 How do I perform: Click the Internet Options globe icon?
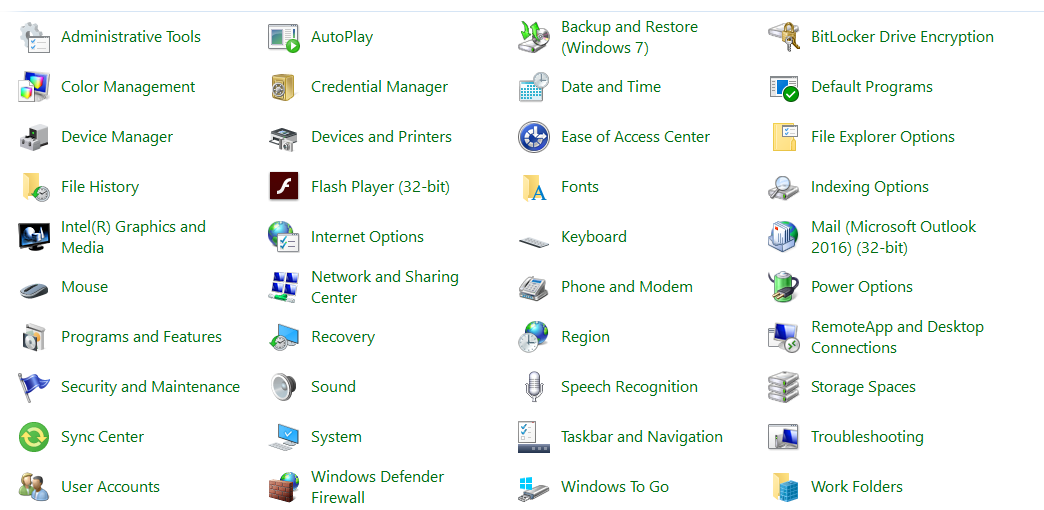[x=284, y=237]
